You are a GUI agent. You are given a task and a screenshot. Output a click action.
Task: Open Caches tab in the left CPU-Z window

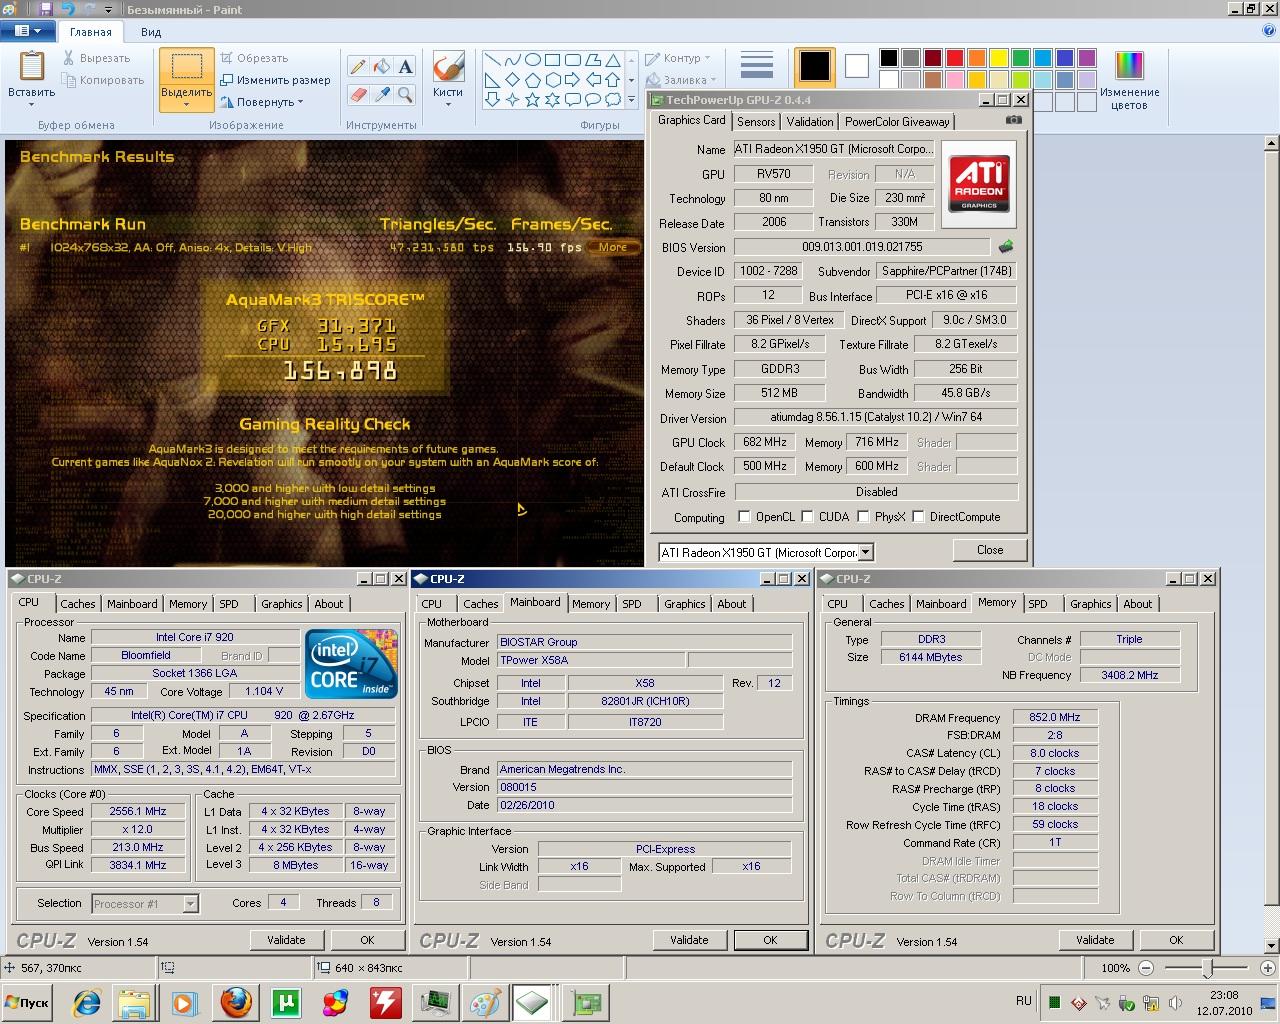point(78,604)
